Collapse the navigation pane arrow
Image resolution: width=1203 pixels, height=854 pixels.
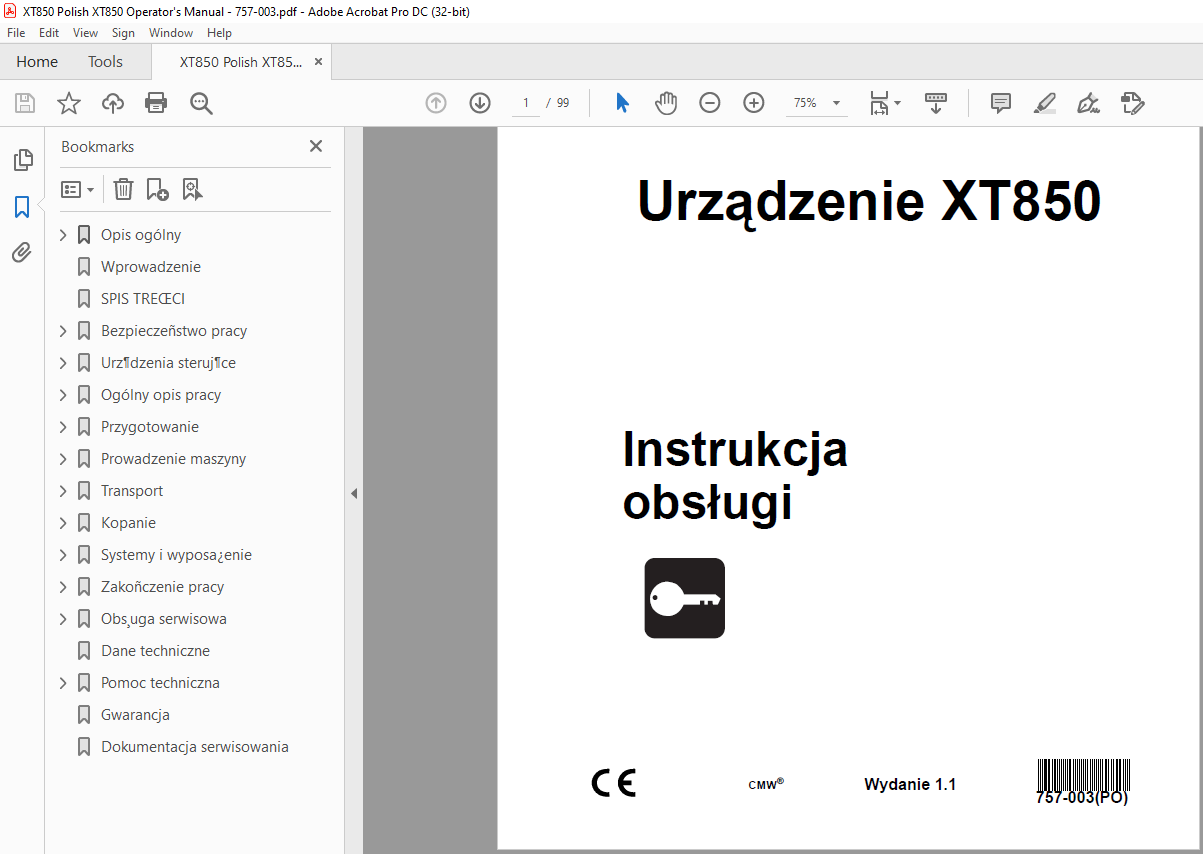click(x=354, y=493)
